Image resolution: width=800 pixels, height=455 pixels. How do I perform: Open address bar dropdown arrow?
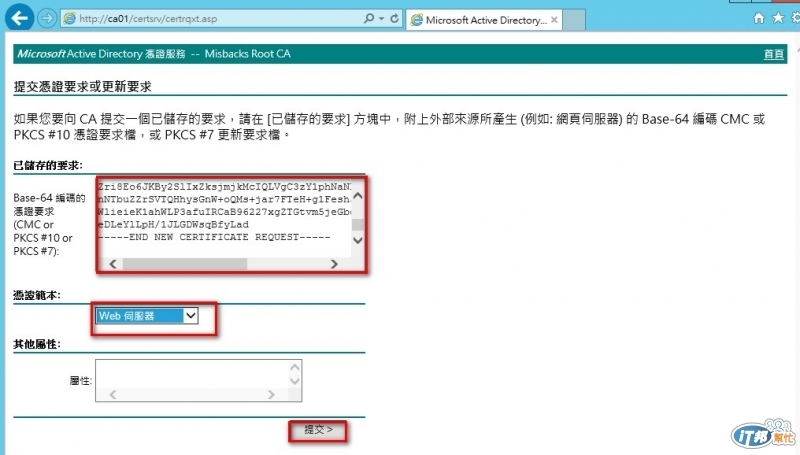tap(381, 19)
